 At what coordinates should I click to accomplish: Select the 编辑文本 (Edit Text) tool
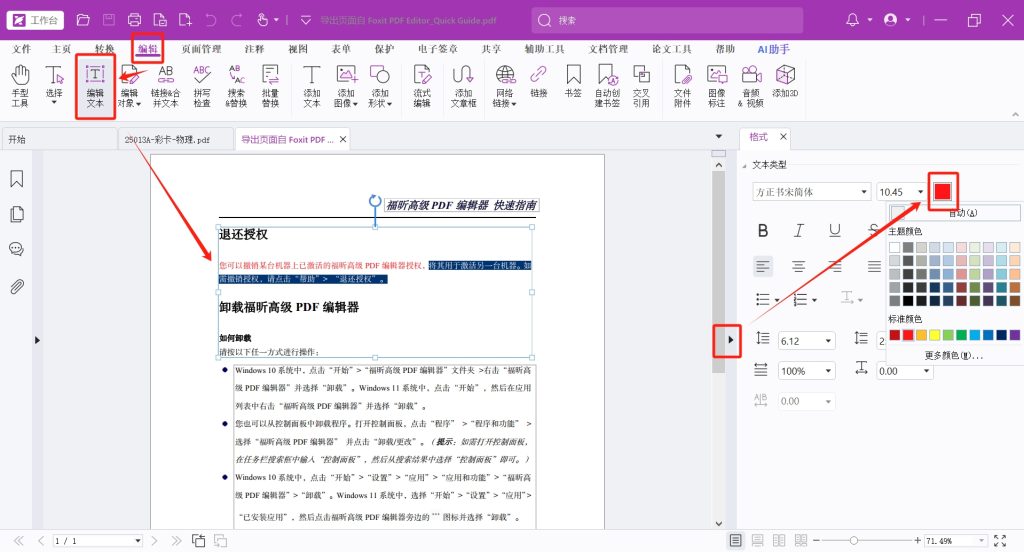[96, 85]
